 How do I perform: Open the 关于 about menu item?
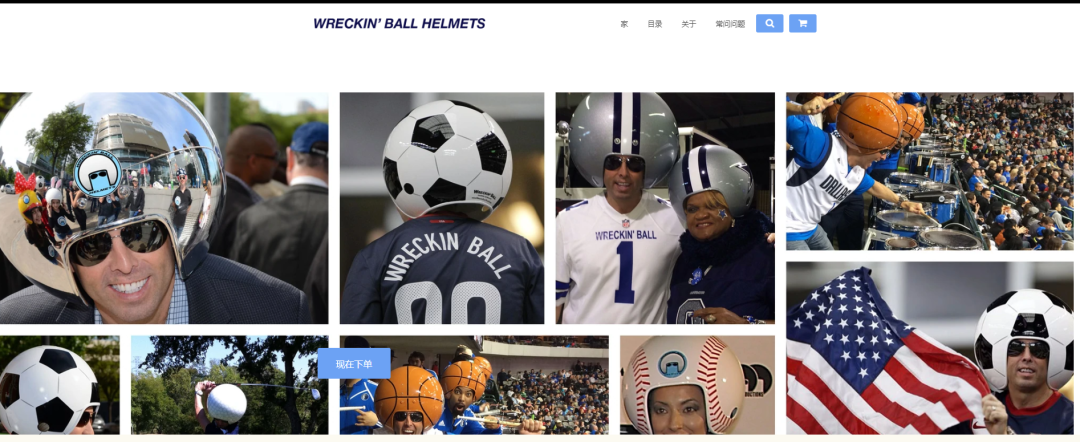[689, 24]
